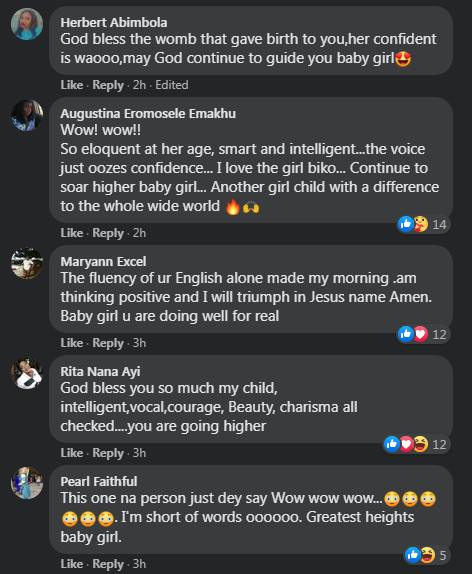Reply to Pearl Faithful's comment

click(x=108, y=564)
